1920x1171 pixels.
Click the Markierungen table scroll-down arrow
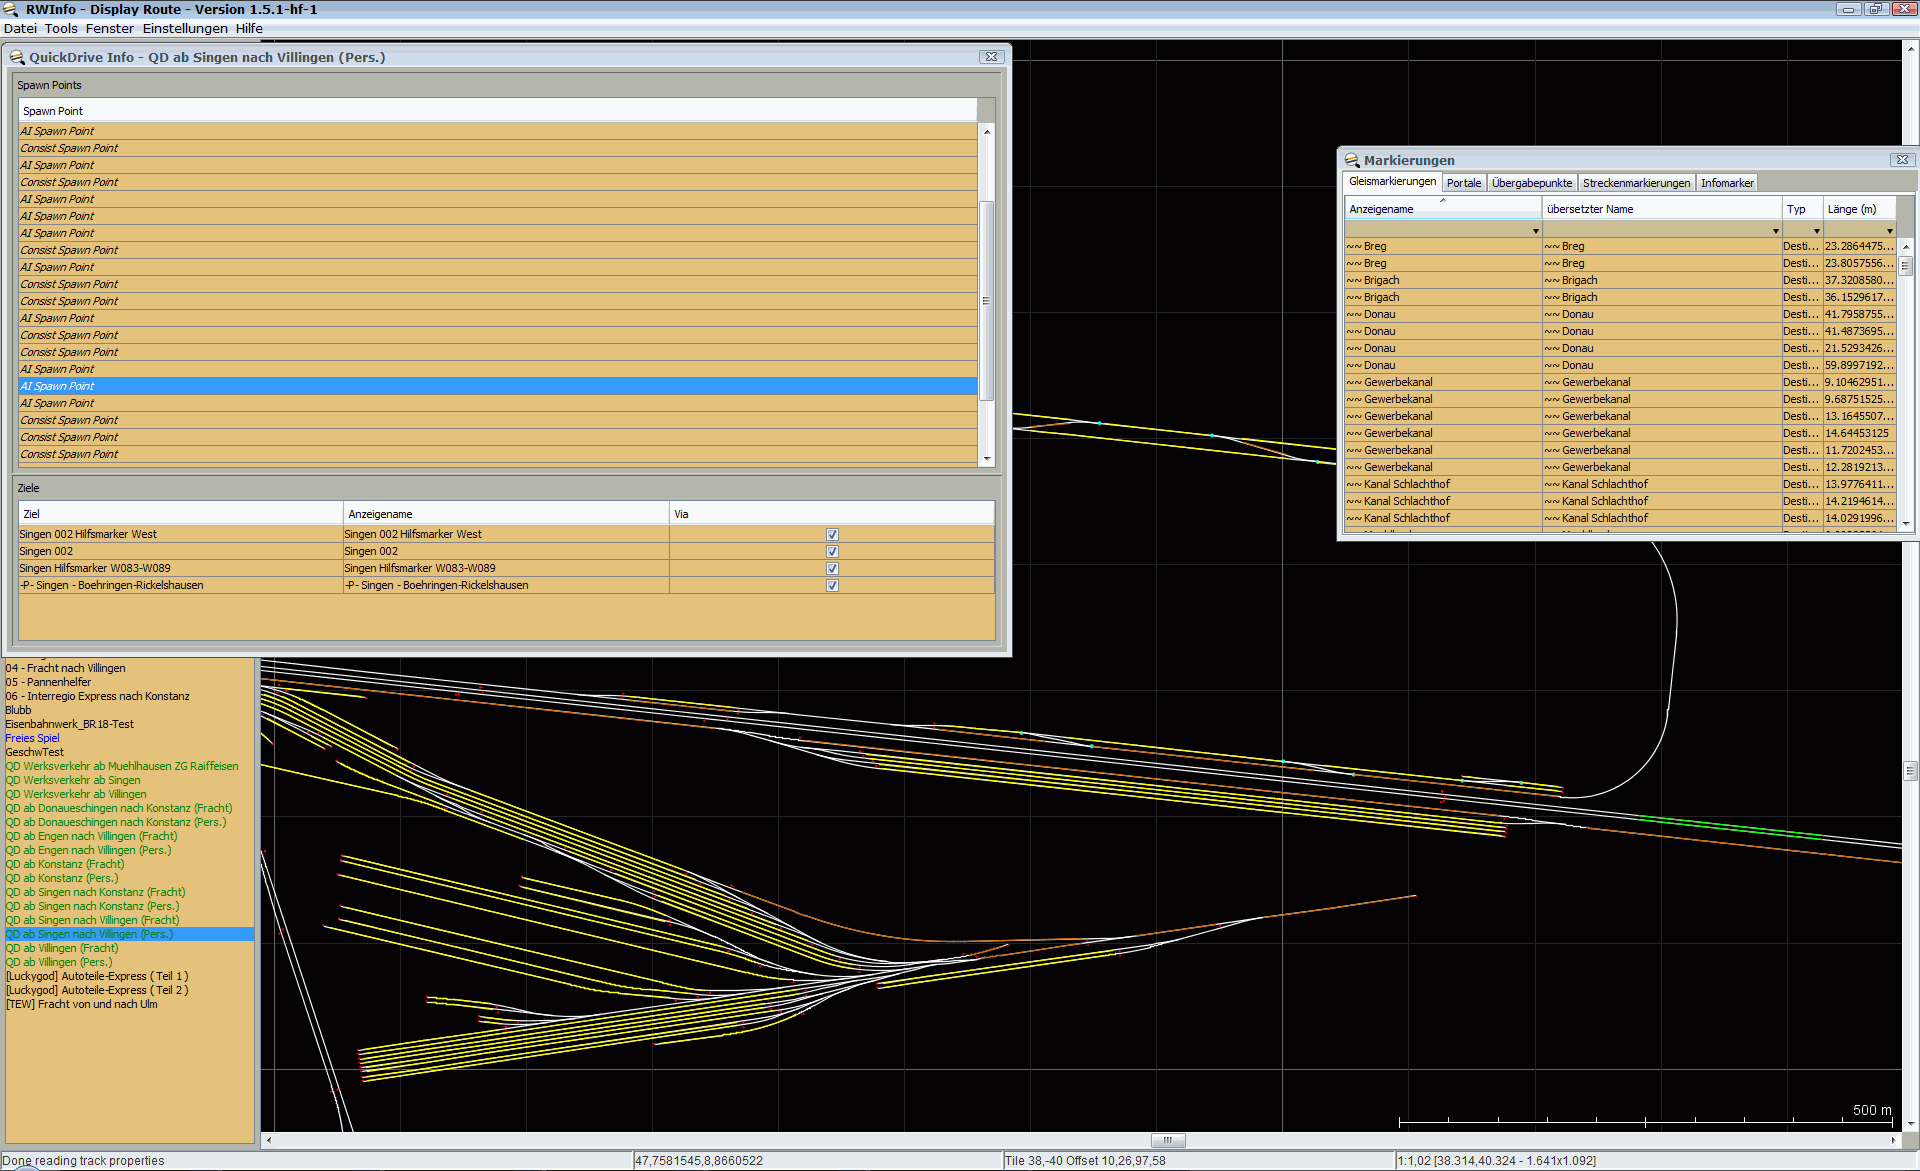[x=1906, y=523]
